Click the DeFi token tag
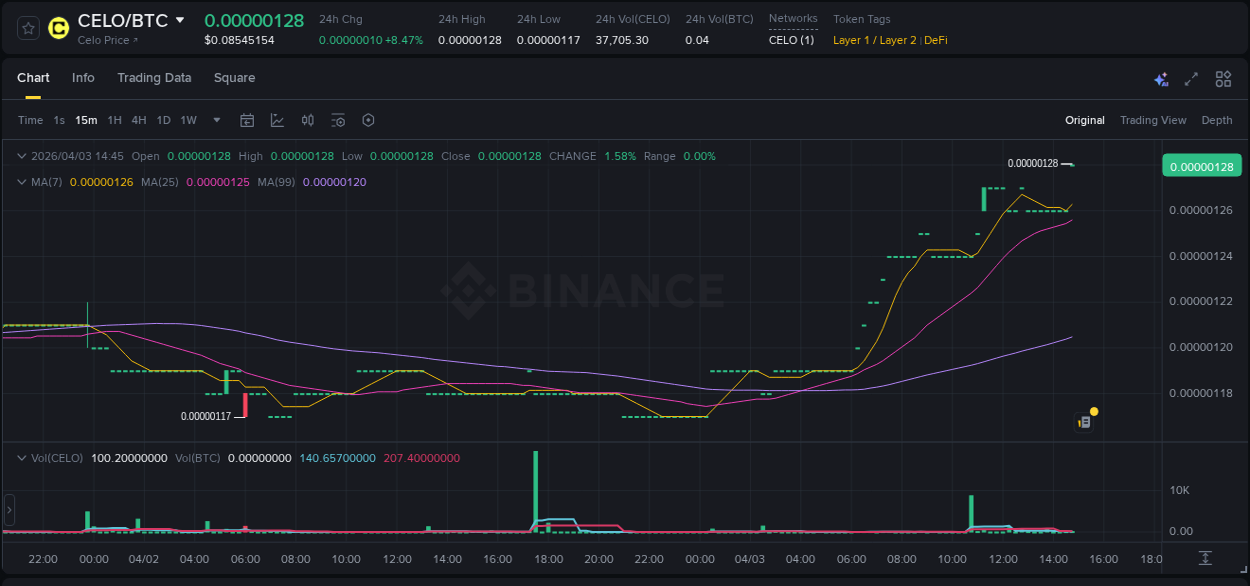1250x586 pixels. tap(935, 40)
